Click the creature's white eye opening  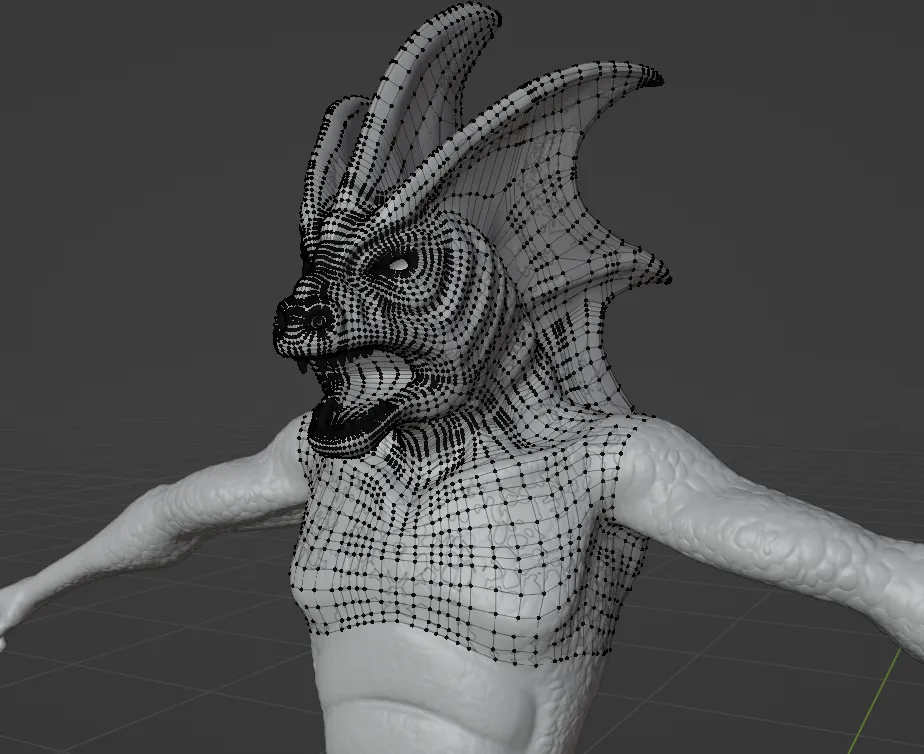coord(399,264)
